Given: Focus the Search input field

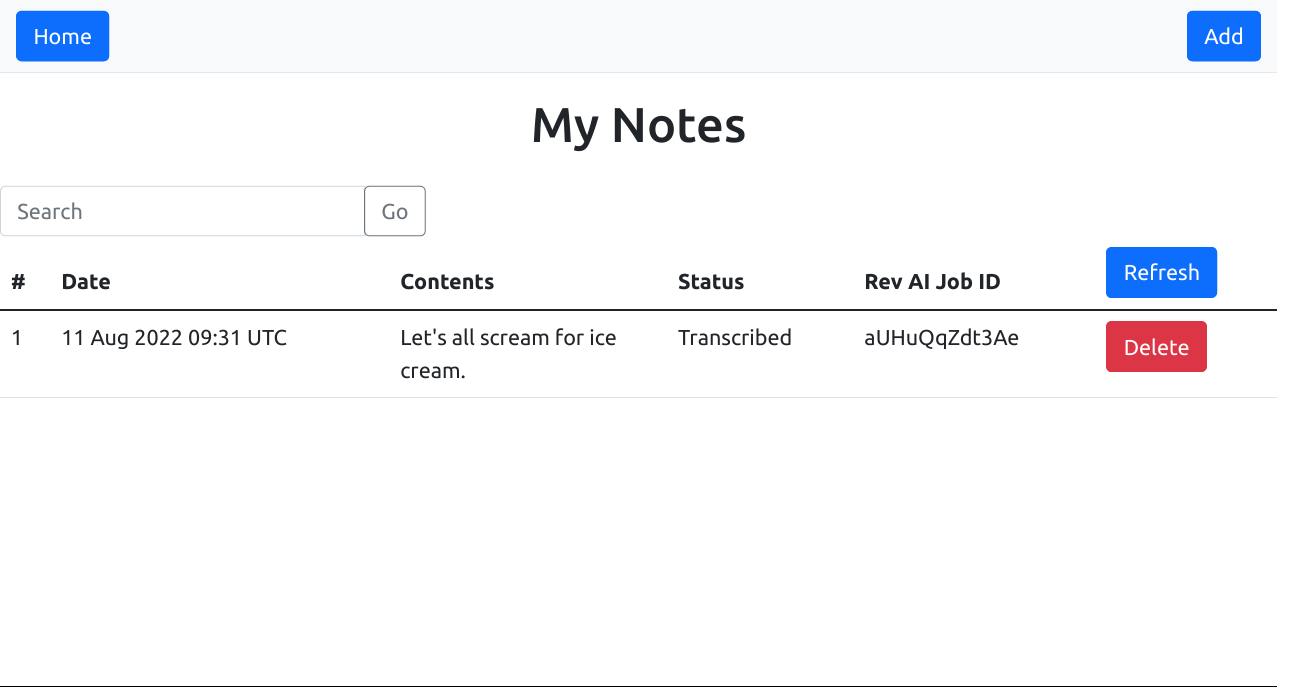Looking at the screenshot, I should coord(182,211).
